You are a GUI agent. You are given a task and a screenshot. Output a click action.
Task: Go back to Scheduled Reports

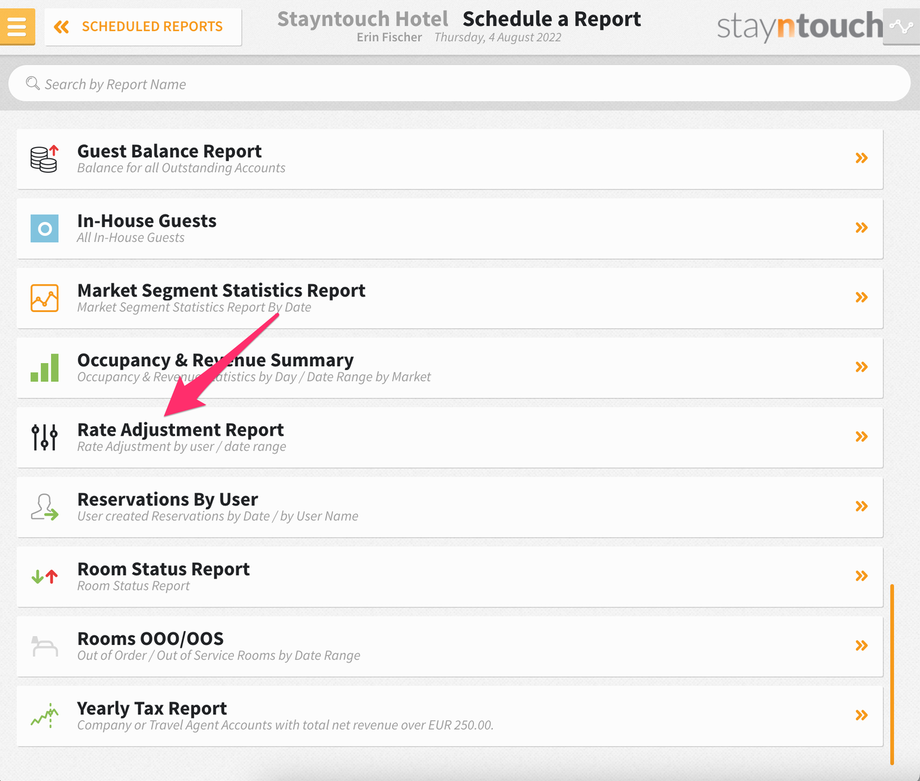pyautogui.click(x=143, y=26)
